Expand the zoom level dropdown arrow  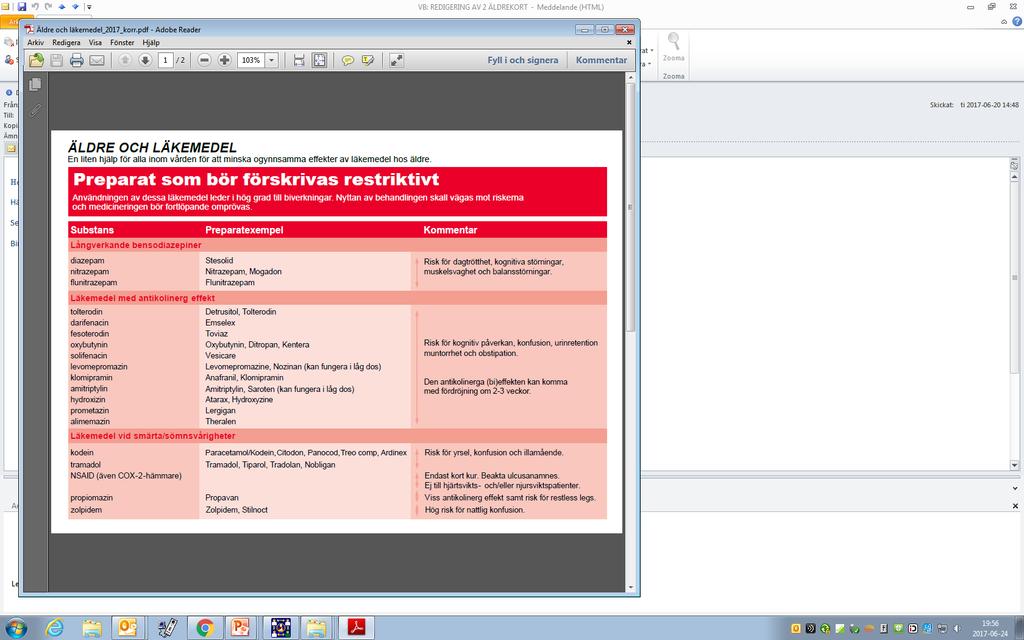click(x=272, y=60)
